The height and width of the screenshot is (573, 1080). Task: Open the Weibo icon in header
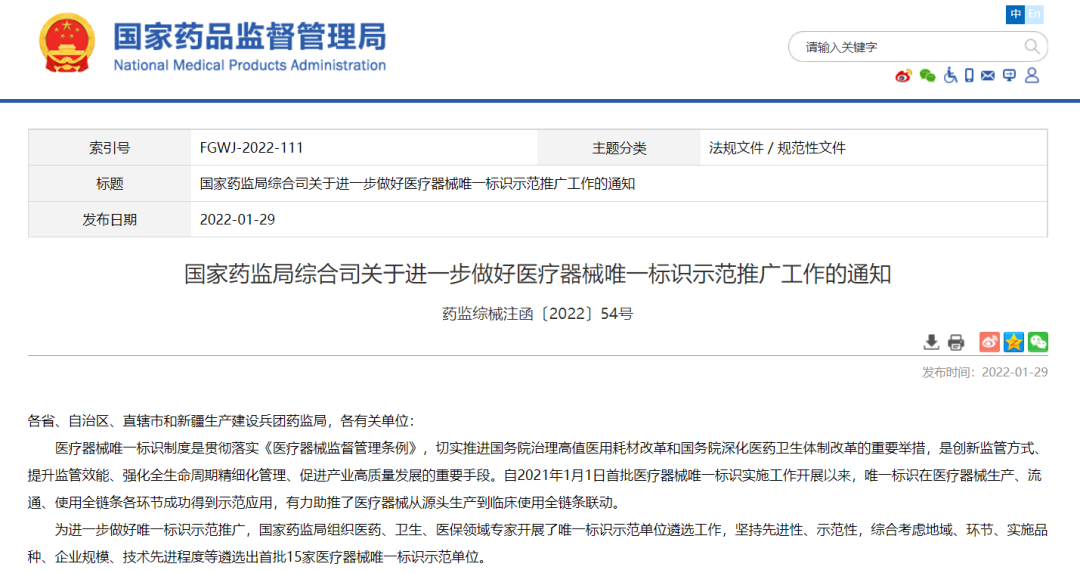pos(903,76)
